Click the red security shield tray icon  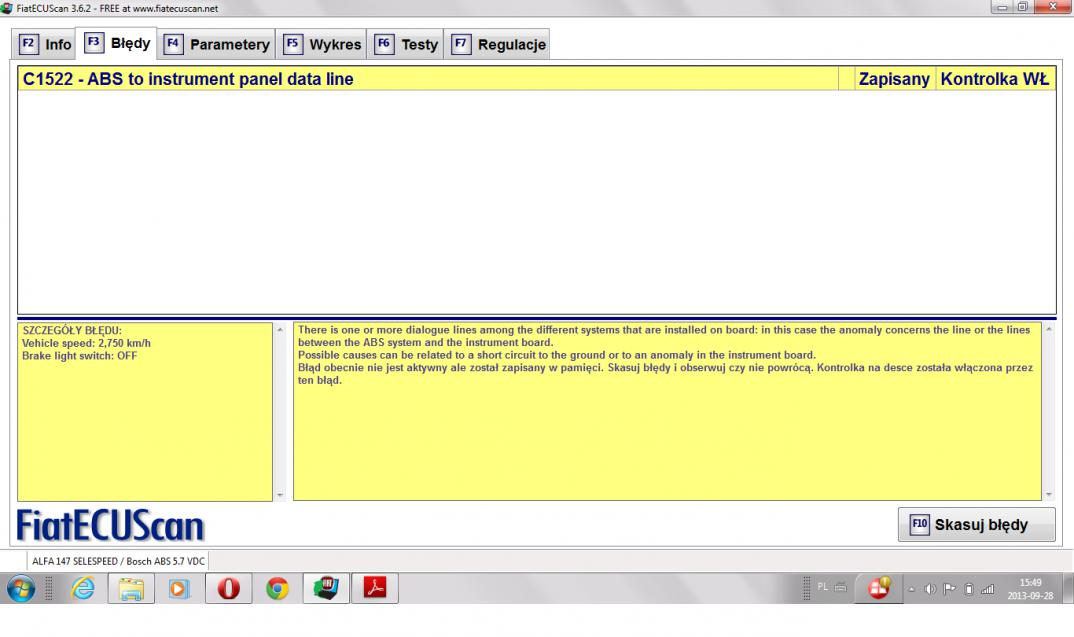[879, 588]
